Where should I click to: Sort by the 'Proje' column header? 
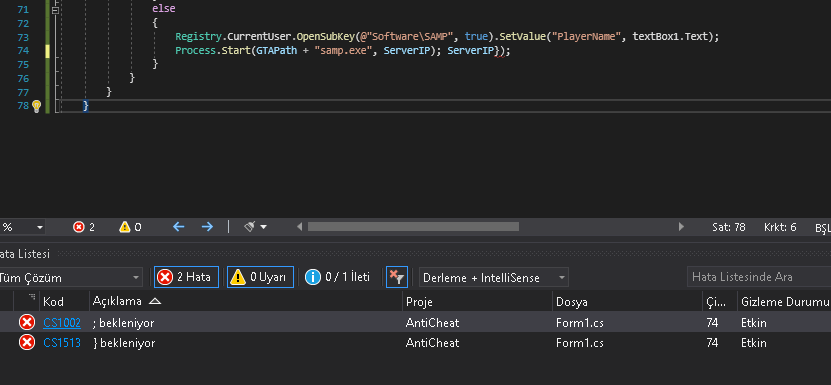[477, 302]
